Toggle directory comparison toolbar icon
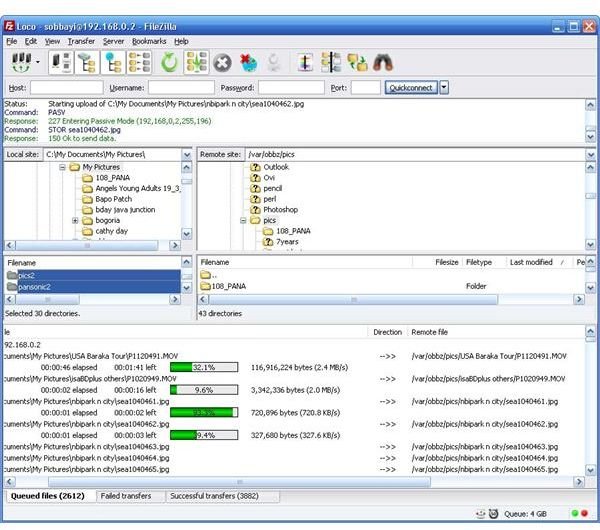Screen dimensions: 600x530 click(x=331, y=62)
